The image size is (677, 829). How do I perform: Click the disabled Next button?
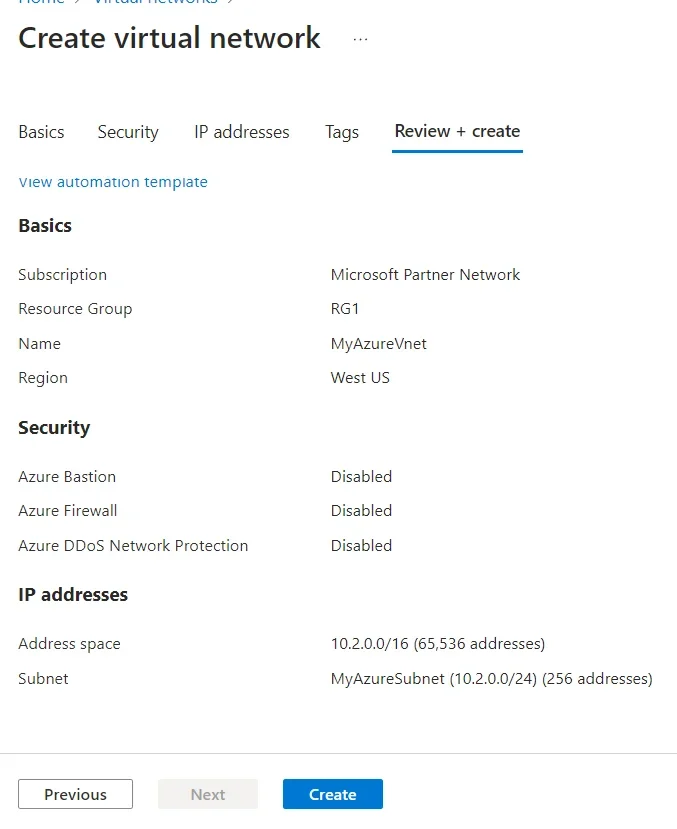coord(207,794)
